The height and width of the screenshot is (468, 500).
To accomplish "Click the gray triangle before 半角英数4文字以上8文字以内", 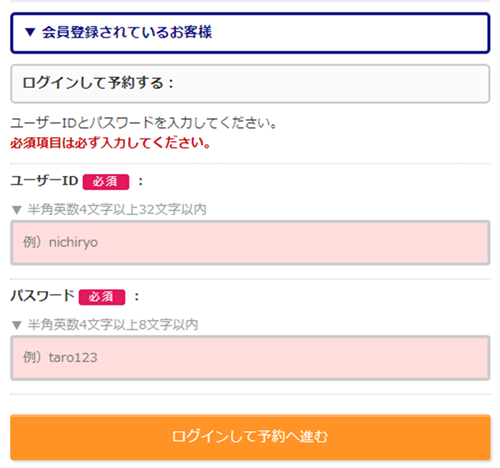I will 16,325.
